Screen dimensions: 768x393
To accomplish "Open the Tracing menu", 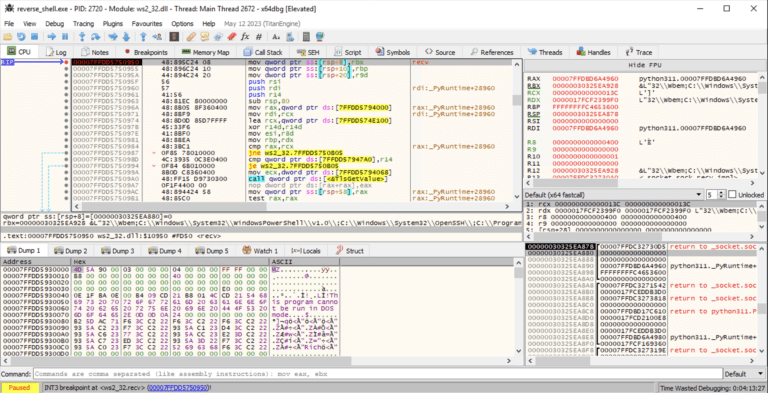I will (84, 24).
